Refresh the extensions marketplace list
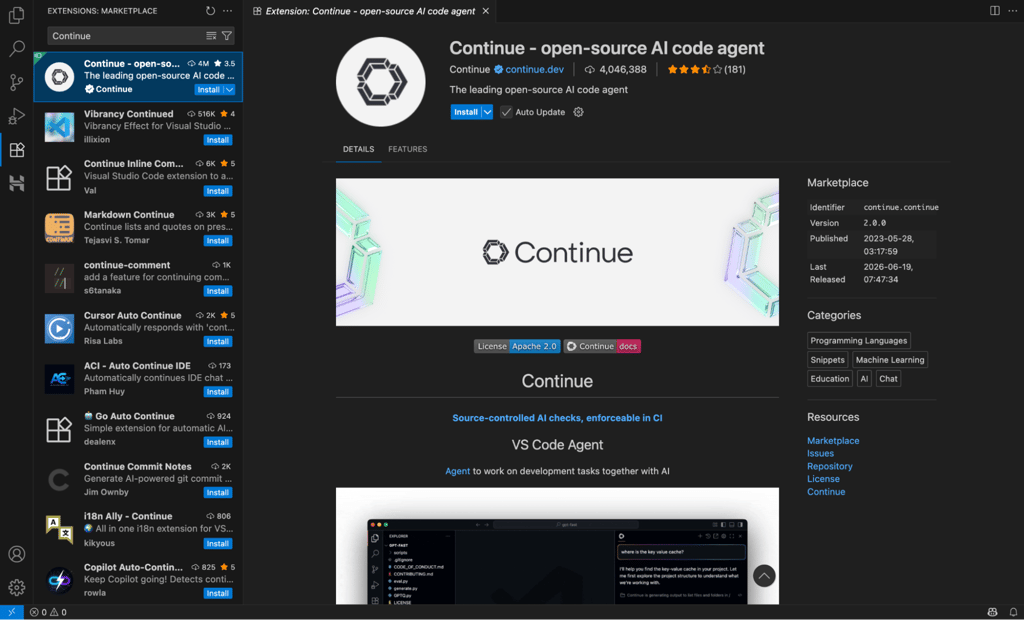 pos(210,10)
